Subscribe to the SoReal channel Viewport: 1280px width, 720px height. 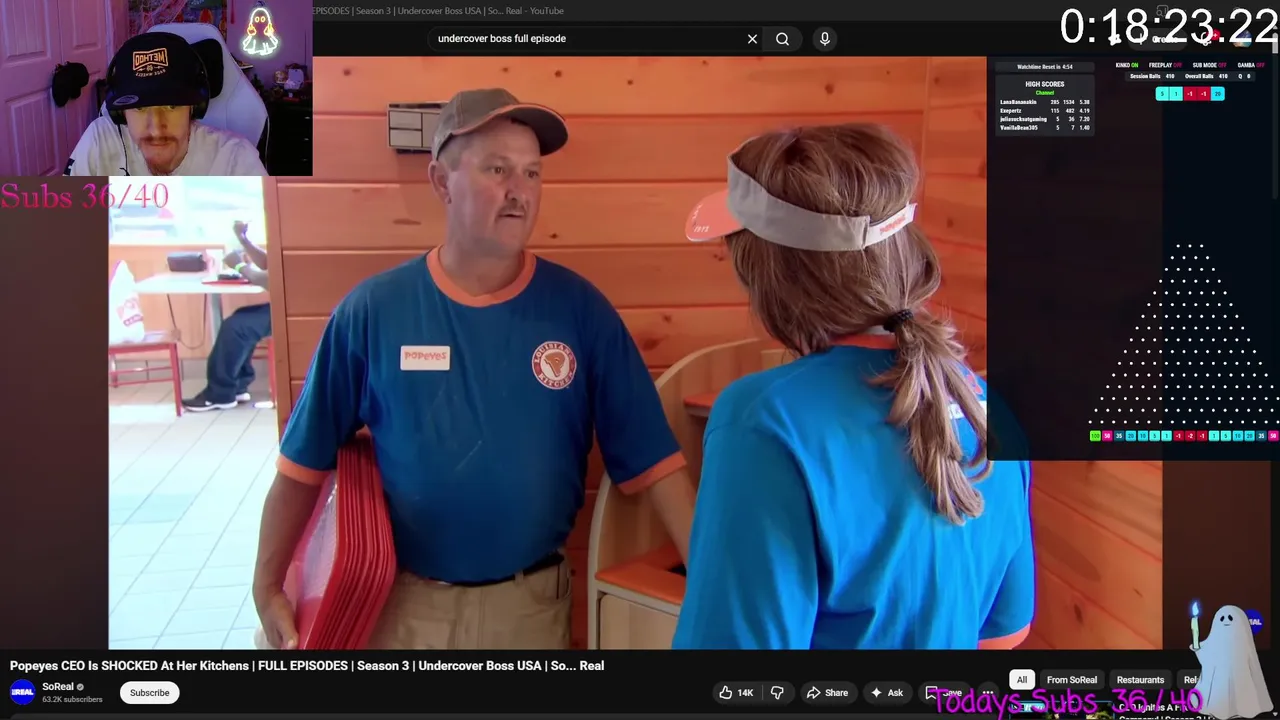tap(149, 692)
